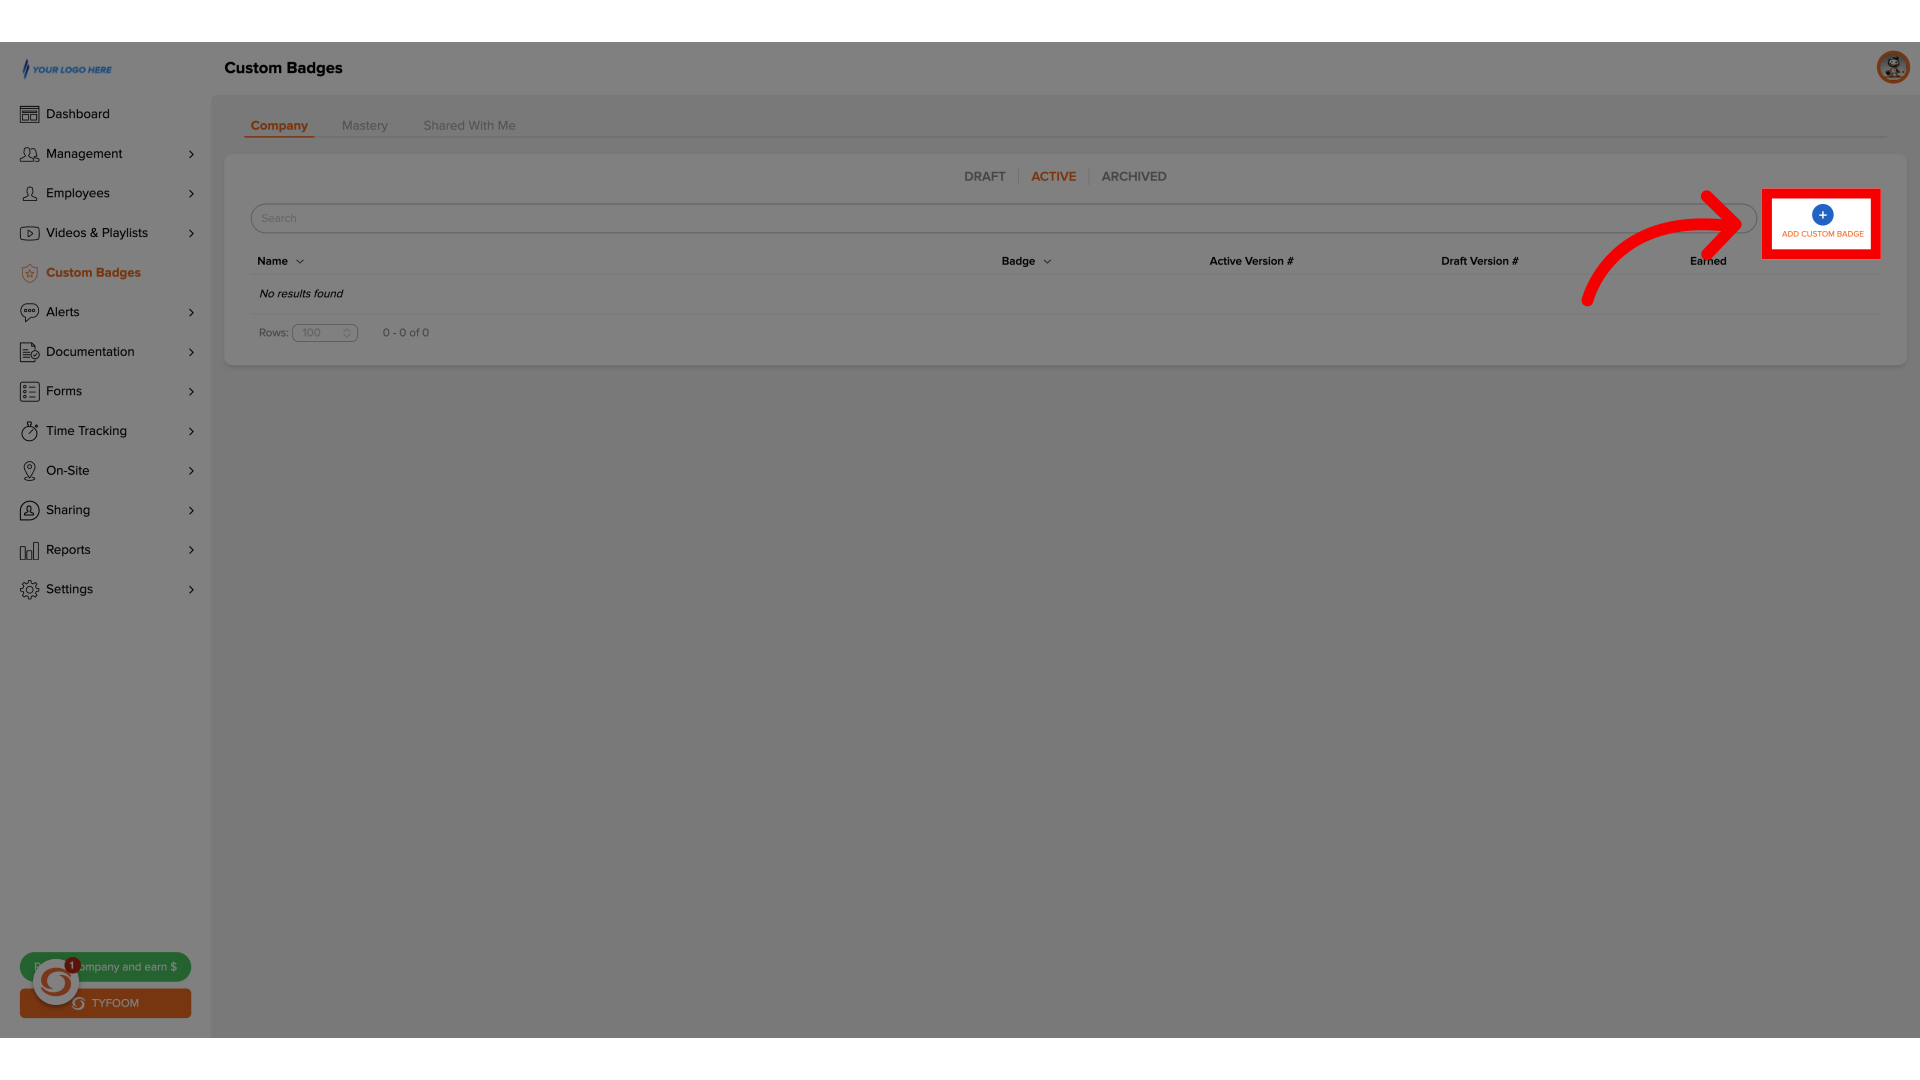
Task: Switch to DRAFT badge filter
Action: [985, 175]
